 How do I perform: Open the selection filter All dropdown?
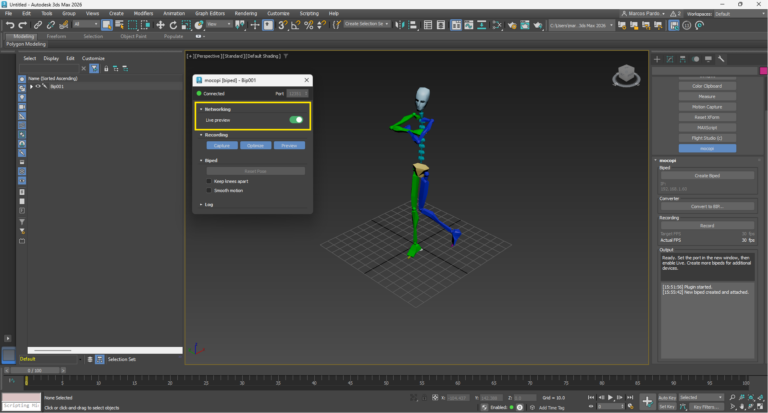pyautogui.click(x=86, y=24)
